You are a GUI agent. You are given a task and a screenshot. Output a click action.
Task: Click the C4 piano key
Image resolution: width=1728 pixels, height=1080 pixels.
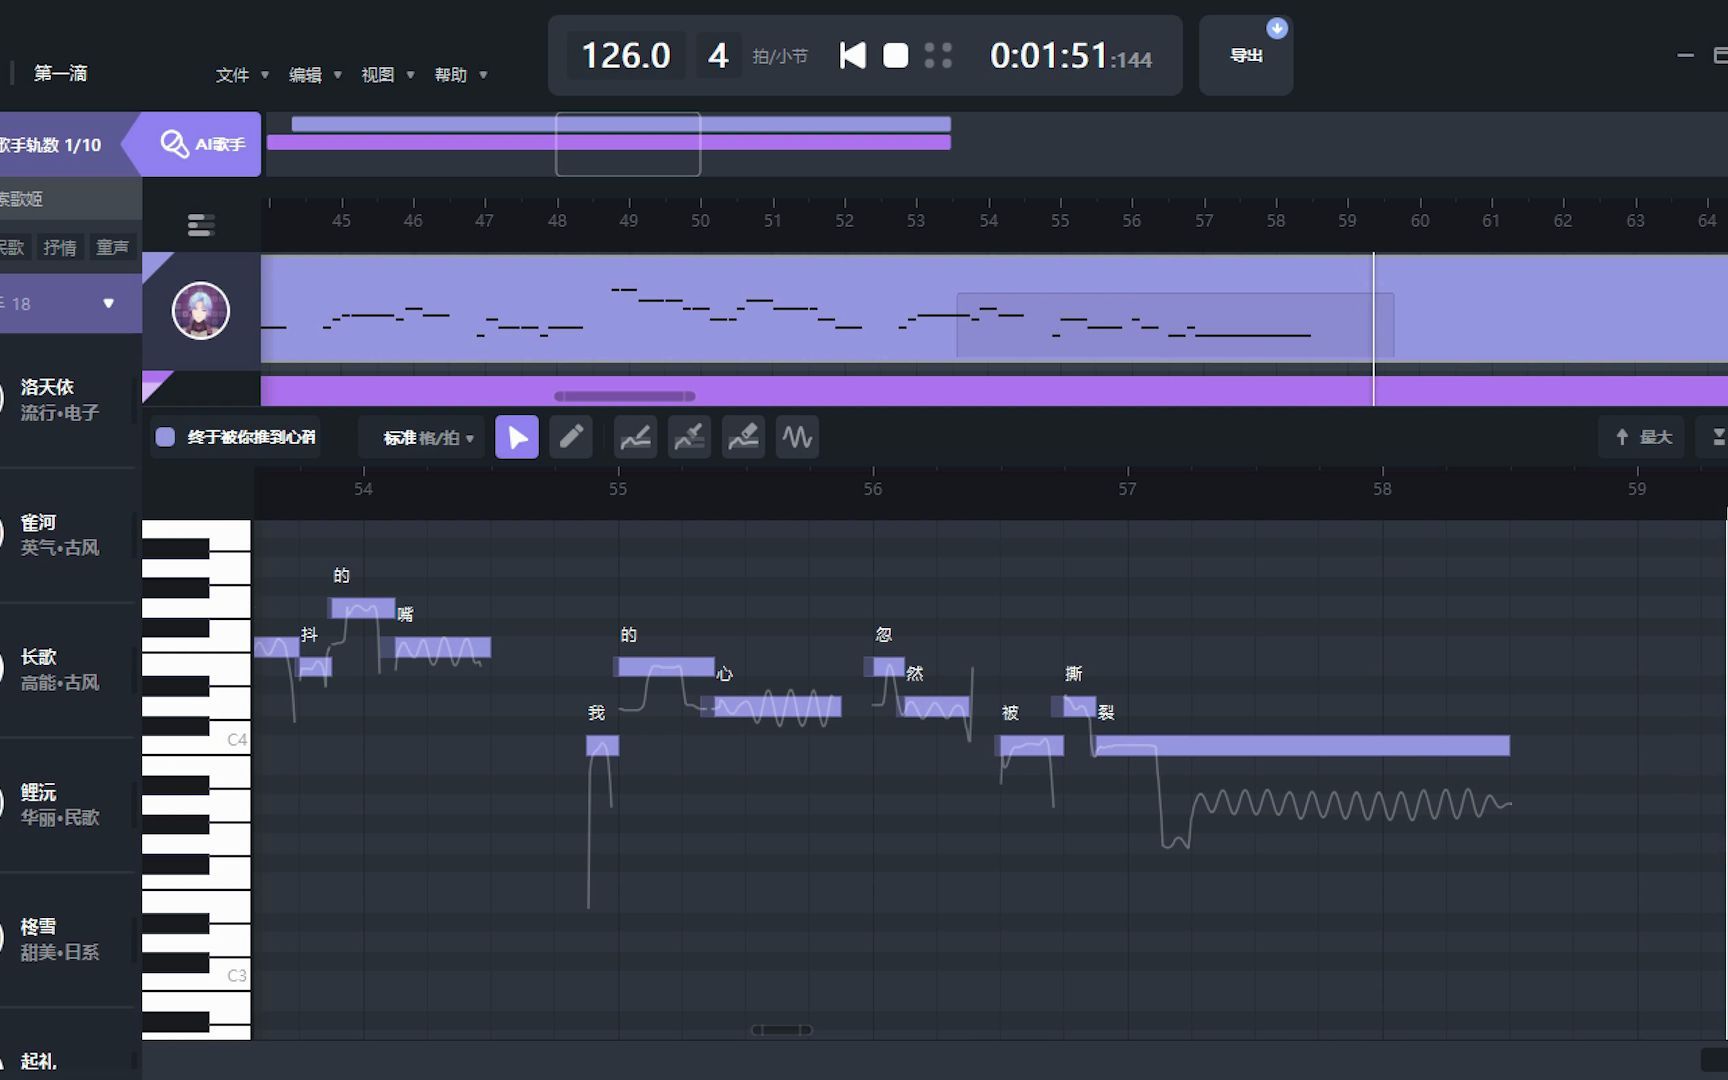coord(196,742)
